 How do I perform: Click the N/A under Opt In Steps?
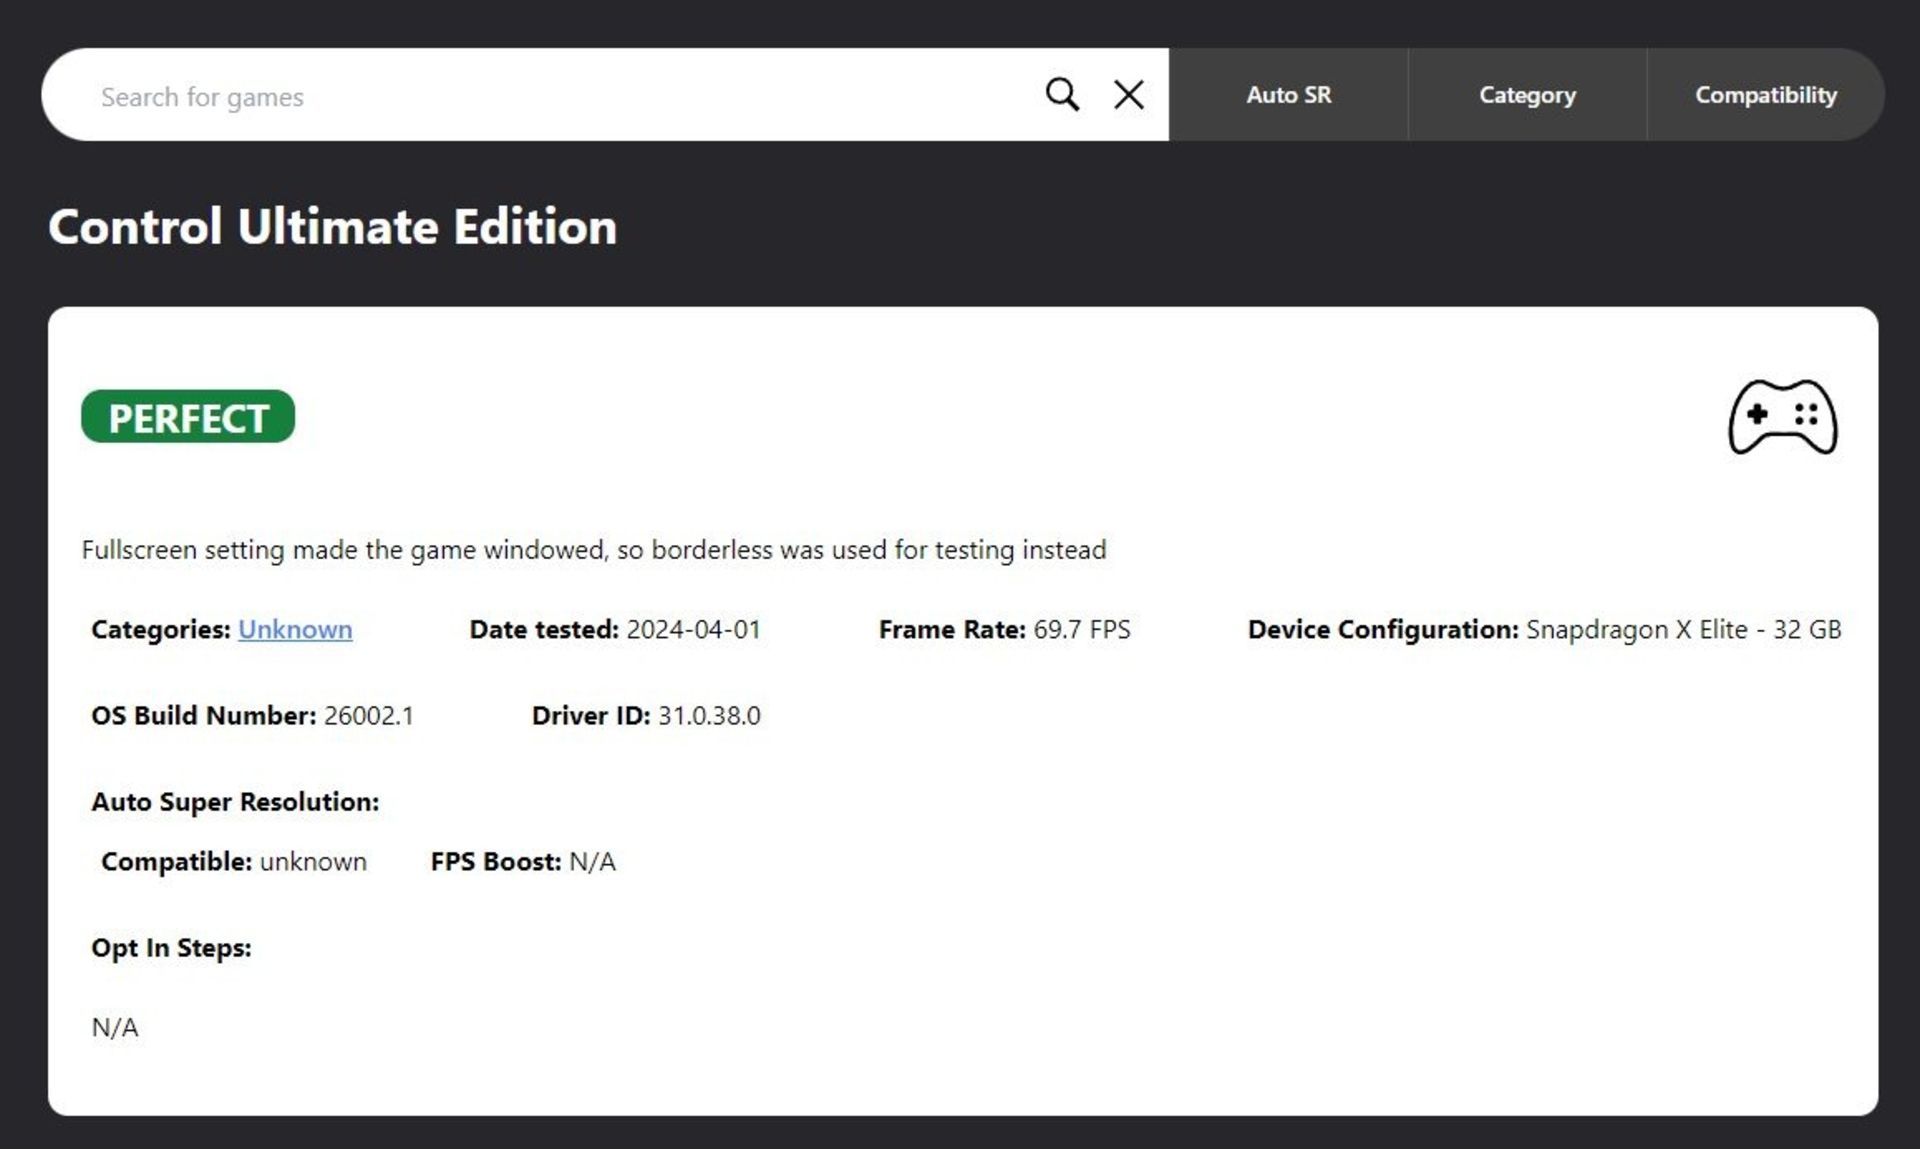click(x=115, y=1028)
